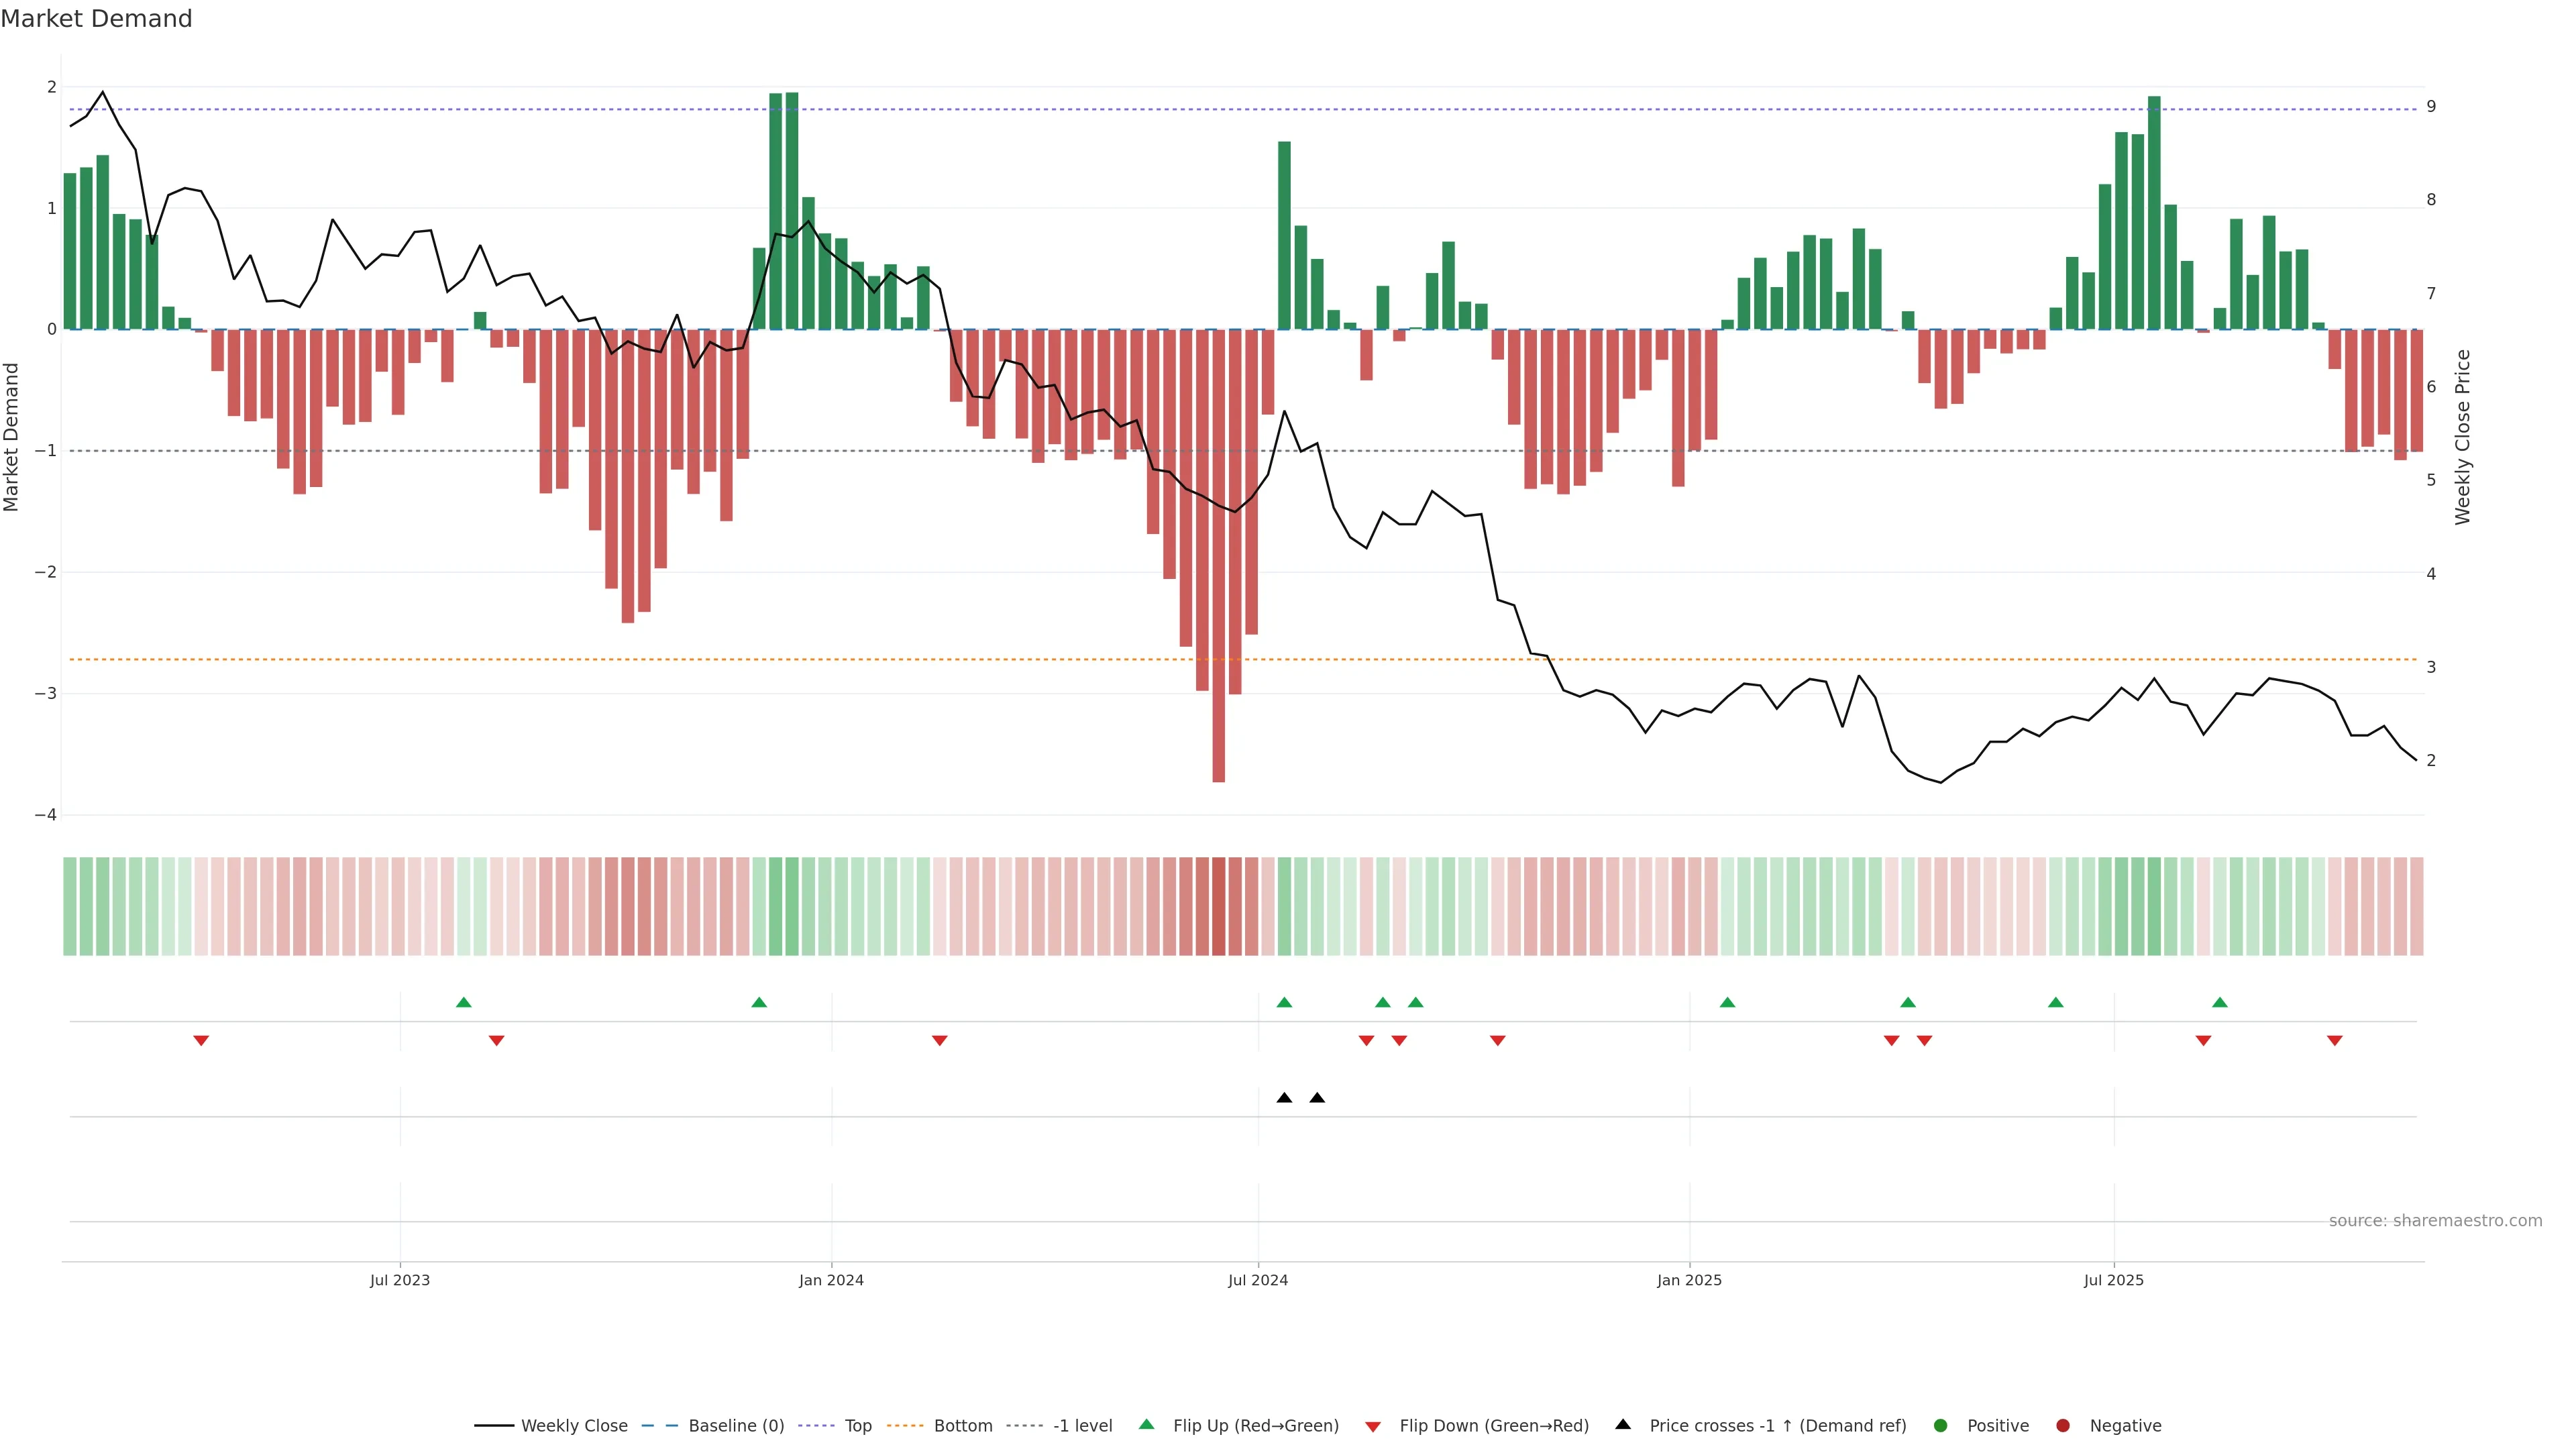The image size is (2576, 1449).
Task: Click the Market Demand chart title
Action: (96, 19)
